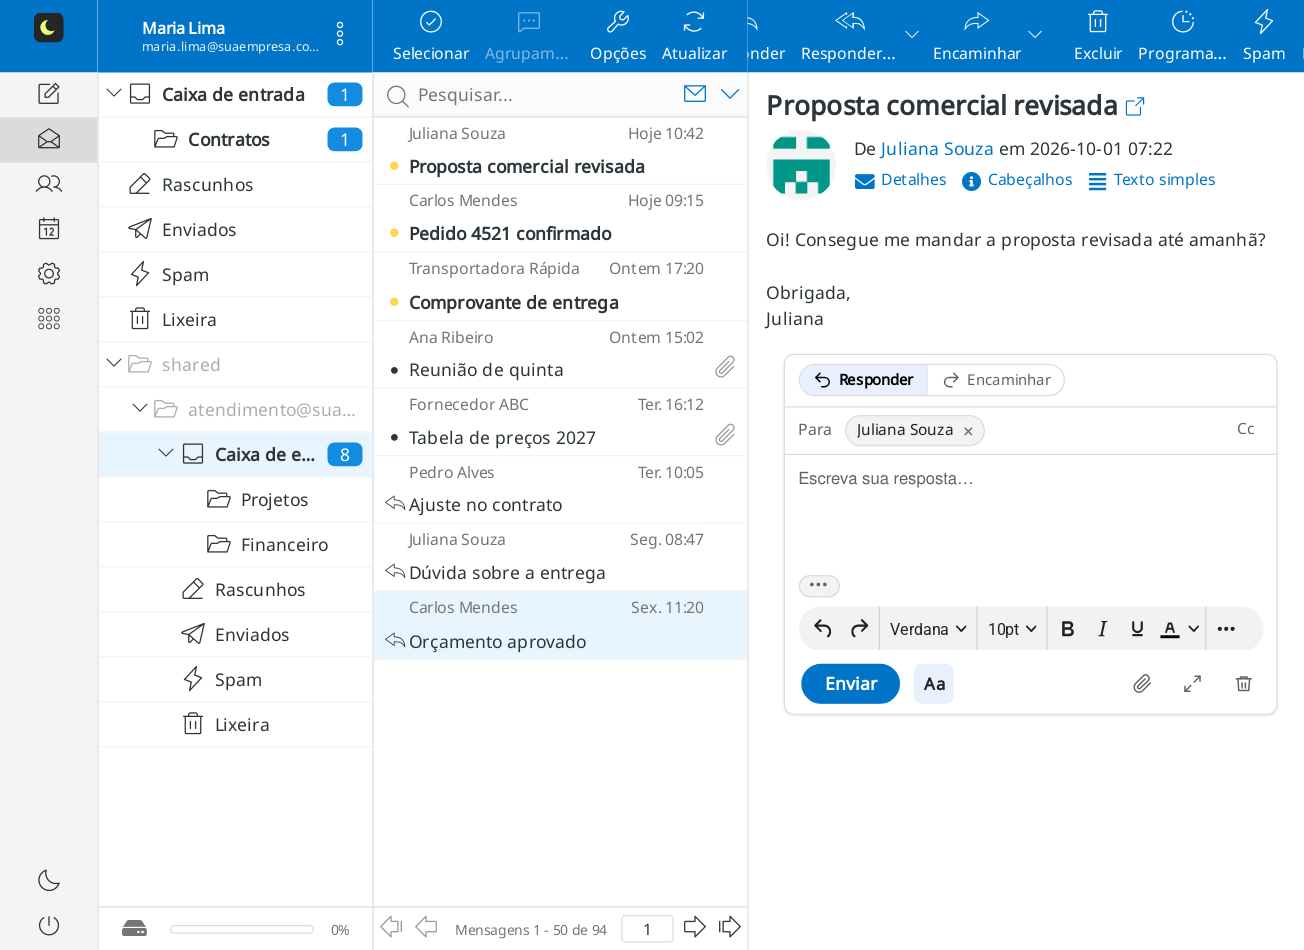The width and height of the screenshot is (1304, 950).
Task: Open the search options dropdown chevron
Action: [730, 94]
